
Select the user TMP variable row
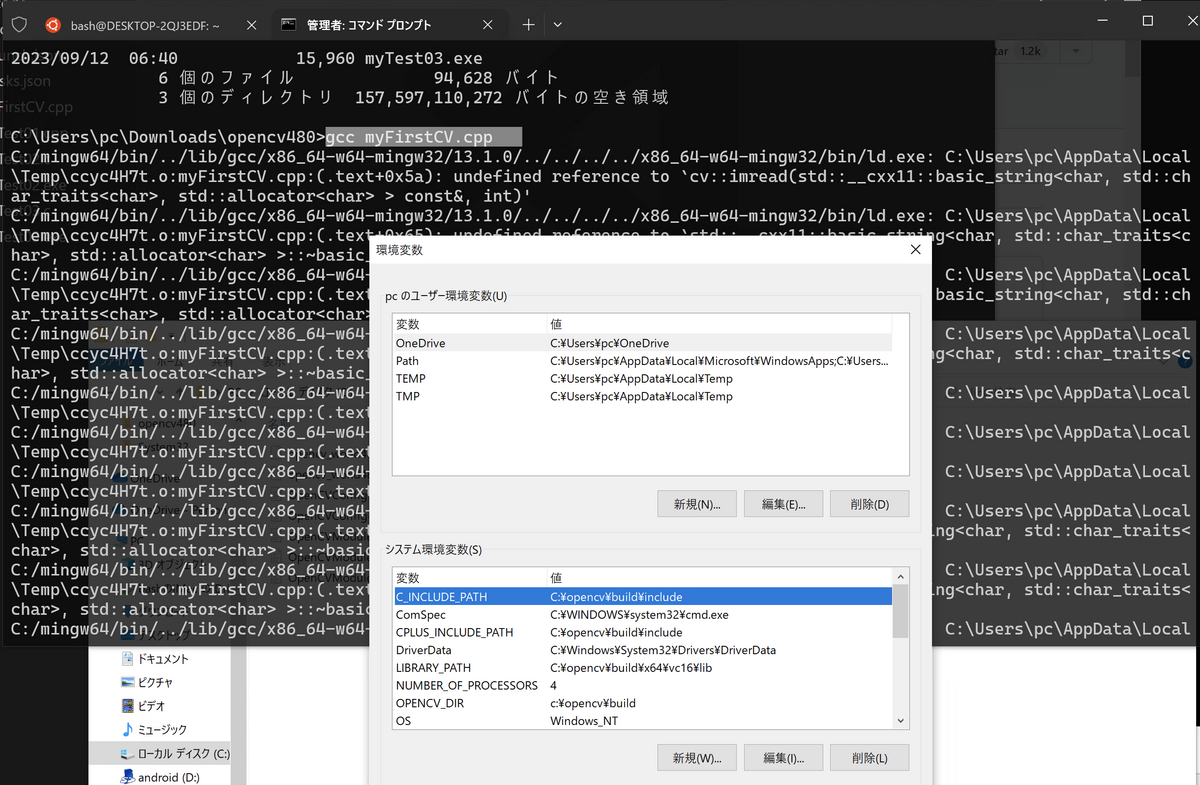(x=641, y=397)
